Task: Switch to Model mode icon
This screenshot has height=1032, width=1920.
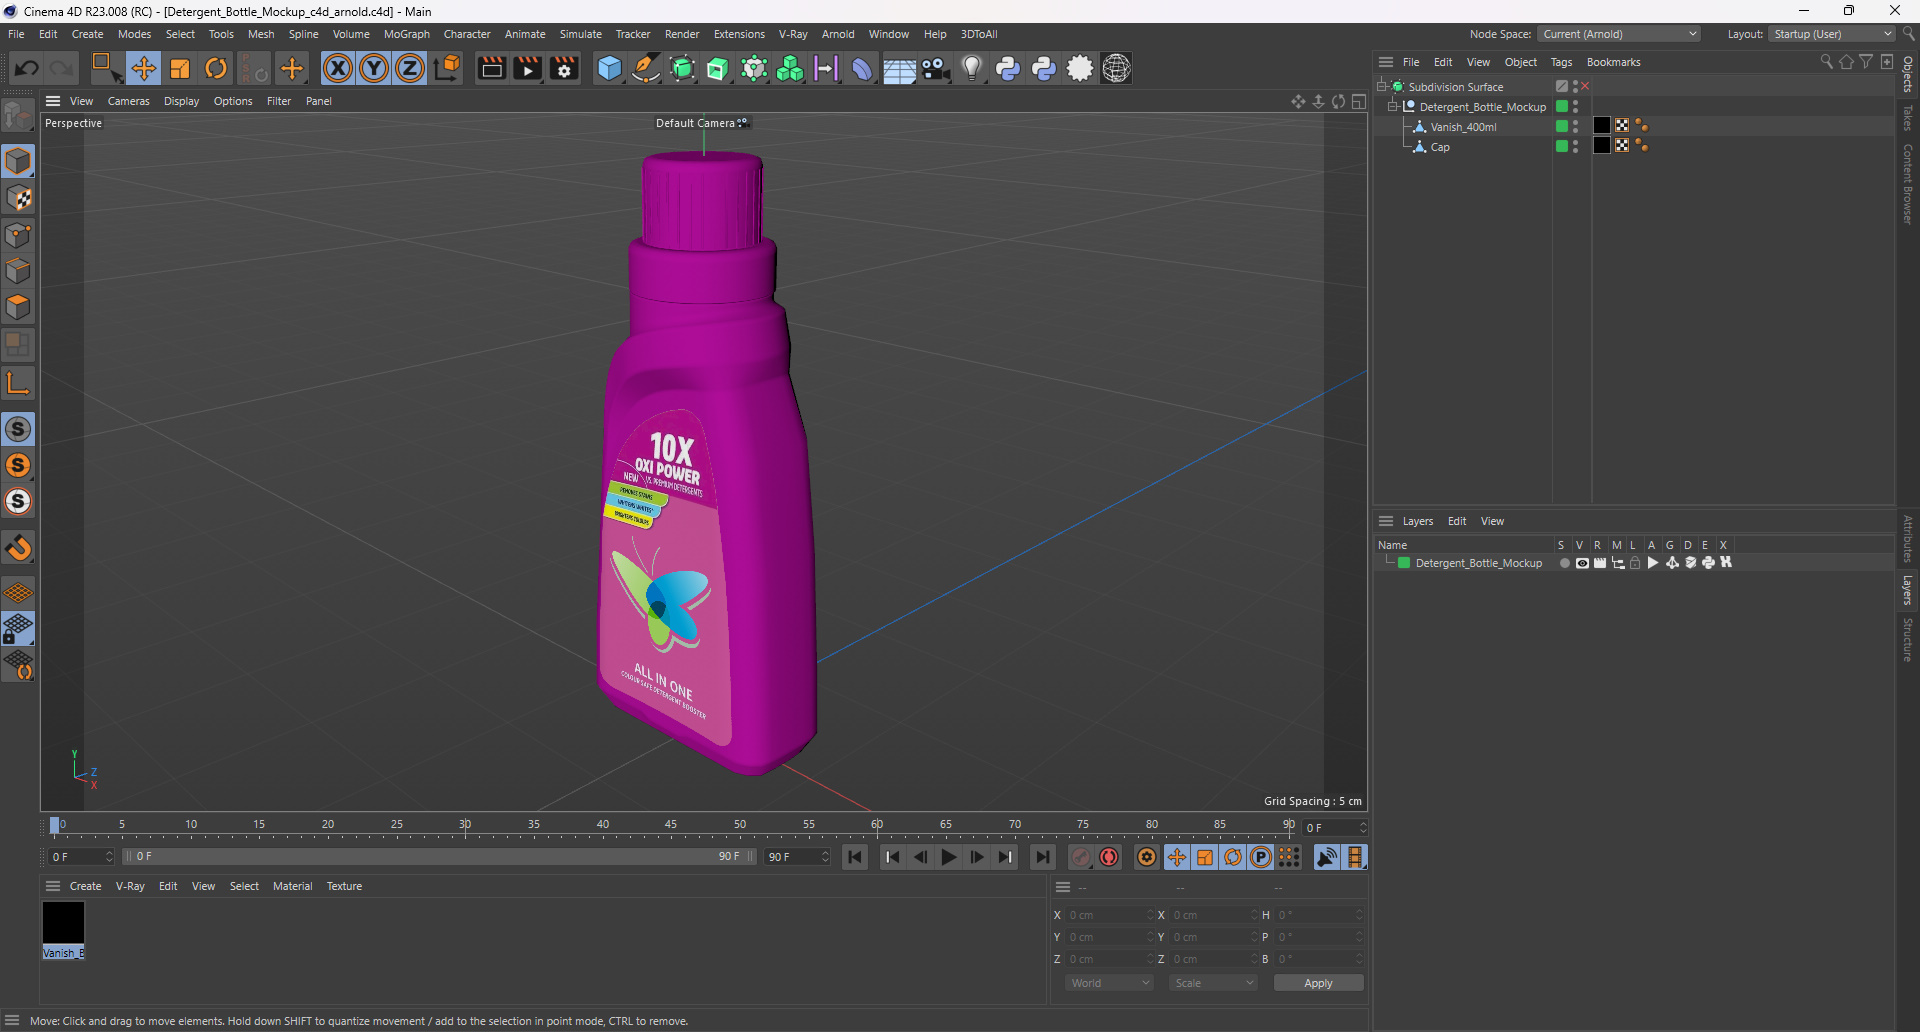Action: [x=18, y=161]
